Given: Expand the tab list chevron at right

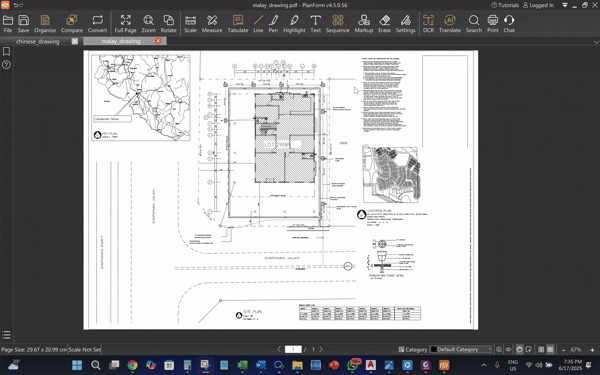Looking at the screenshot, I should click(596, 42).
